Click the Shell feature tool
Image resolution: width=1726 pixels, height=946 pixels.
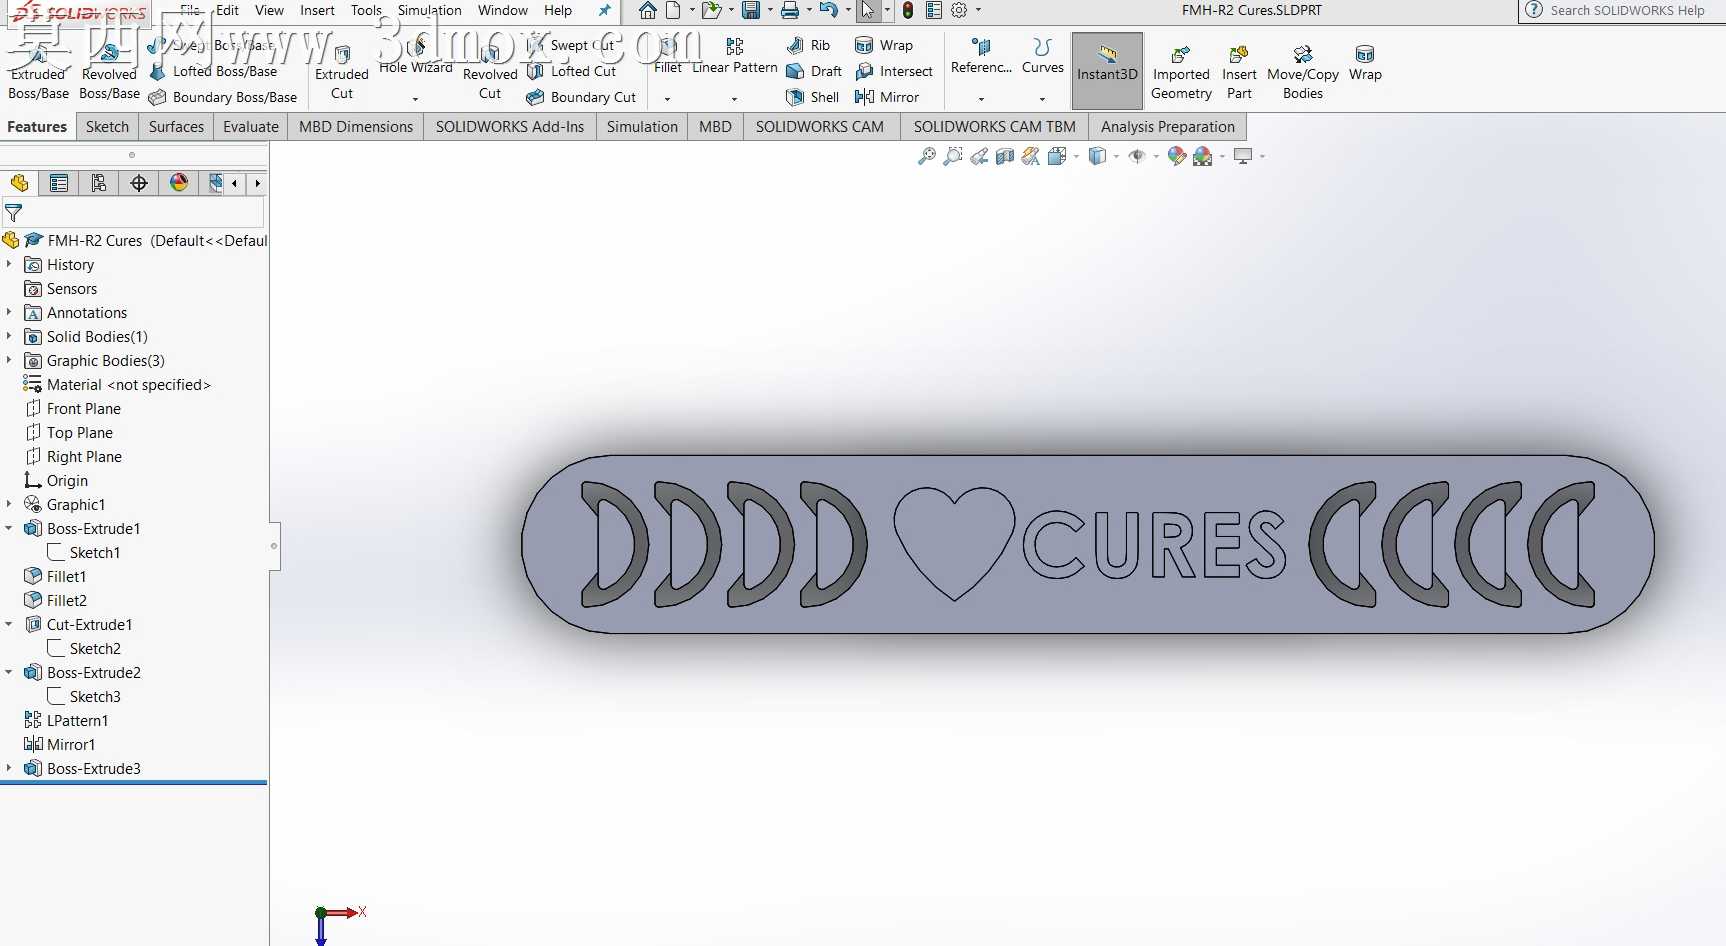coord(812,97)
